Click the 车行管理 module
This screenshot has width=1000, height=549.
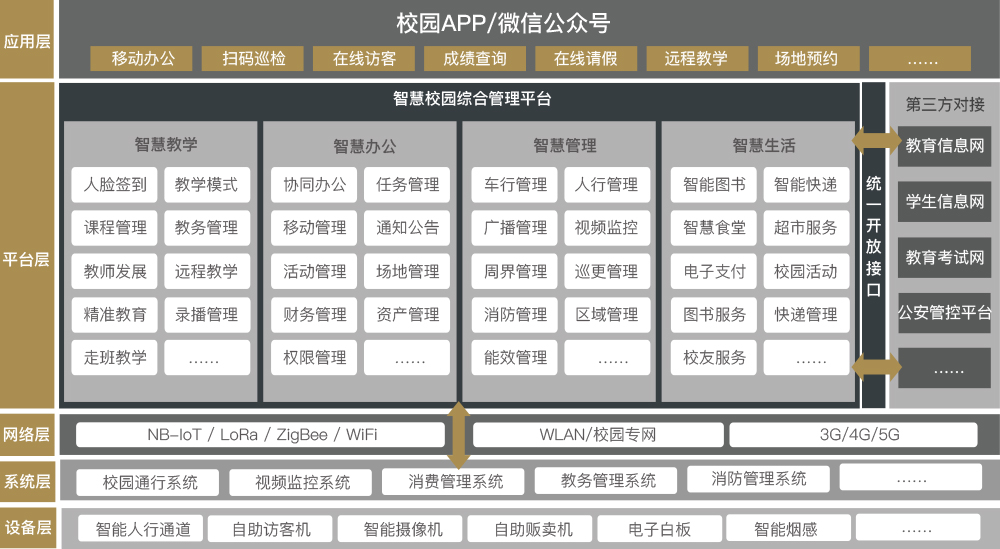[x=514, y=185]
